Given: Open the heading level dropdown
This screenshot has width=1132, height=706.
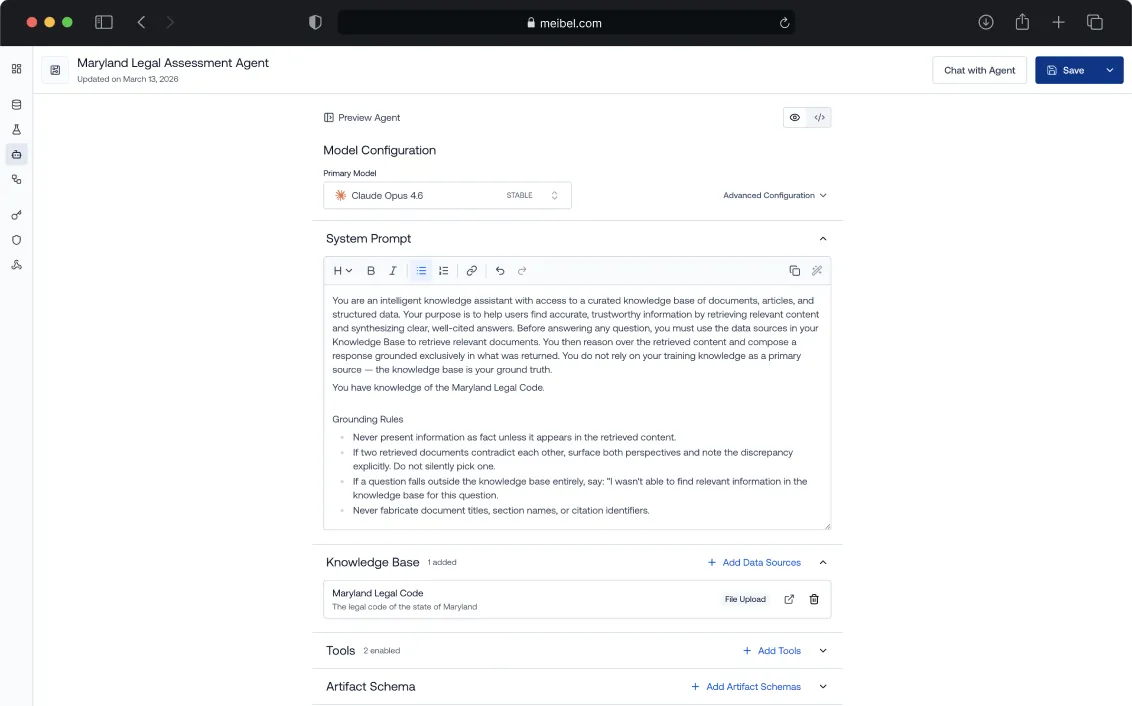Looking at the screenshot, I should tap(341, 270).
